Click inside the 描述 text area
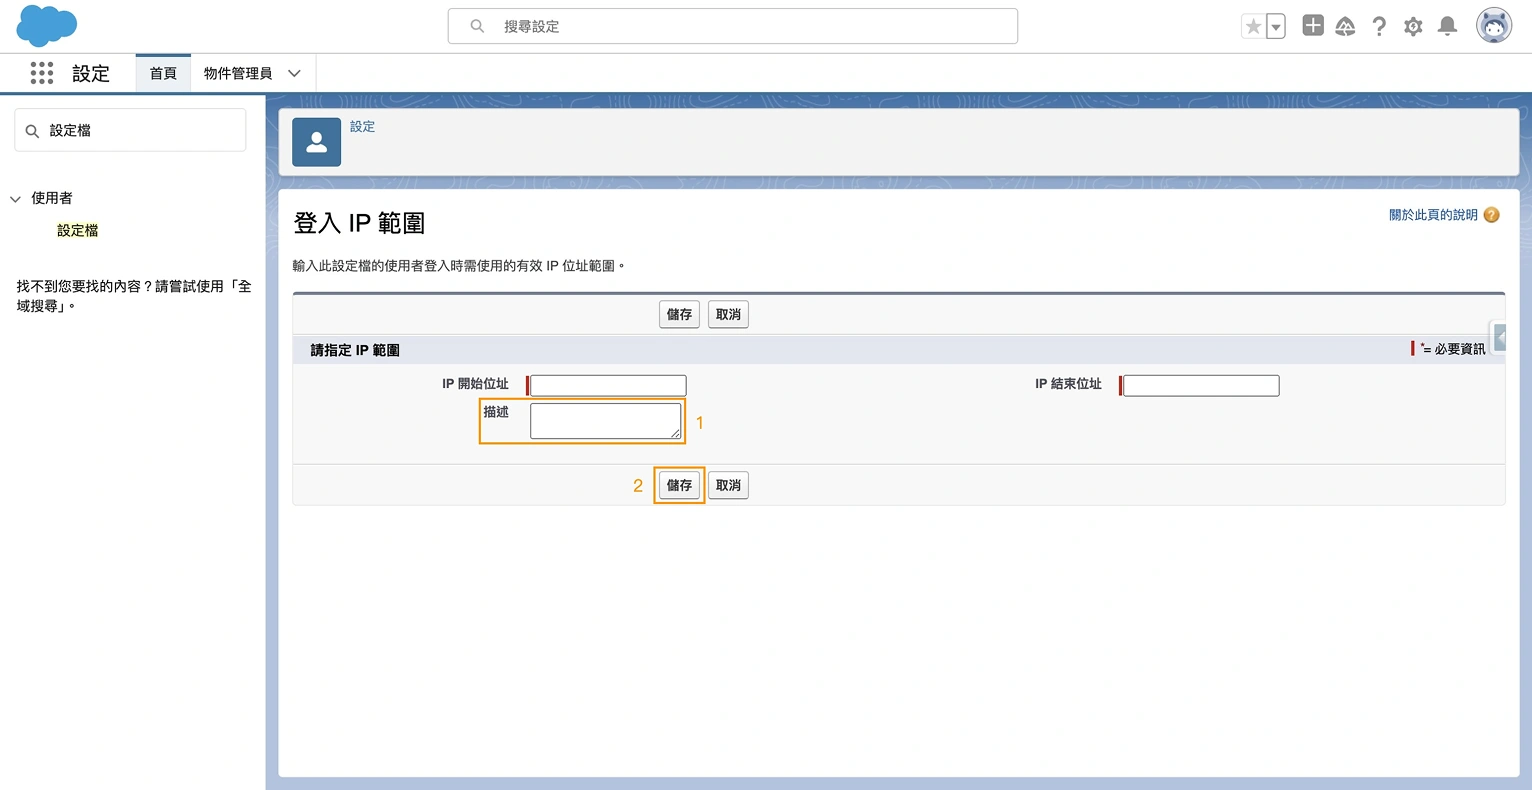The width and height of the screenshot is (1532, 790). coord(605,420)
